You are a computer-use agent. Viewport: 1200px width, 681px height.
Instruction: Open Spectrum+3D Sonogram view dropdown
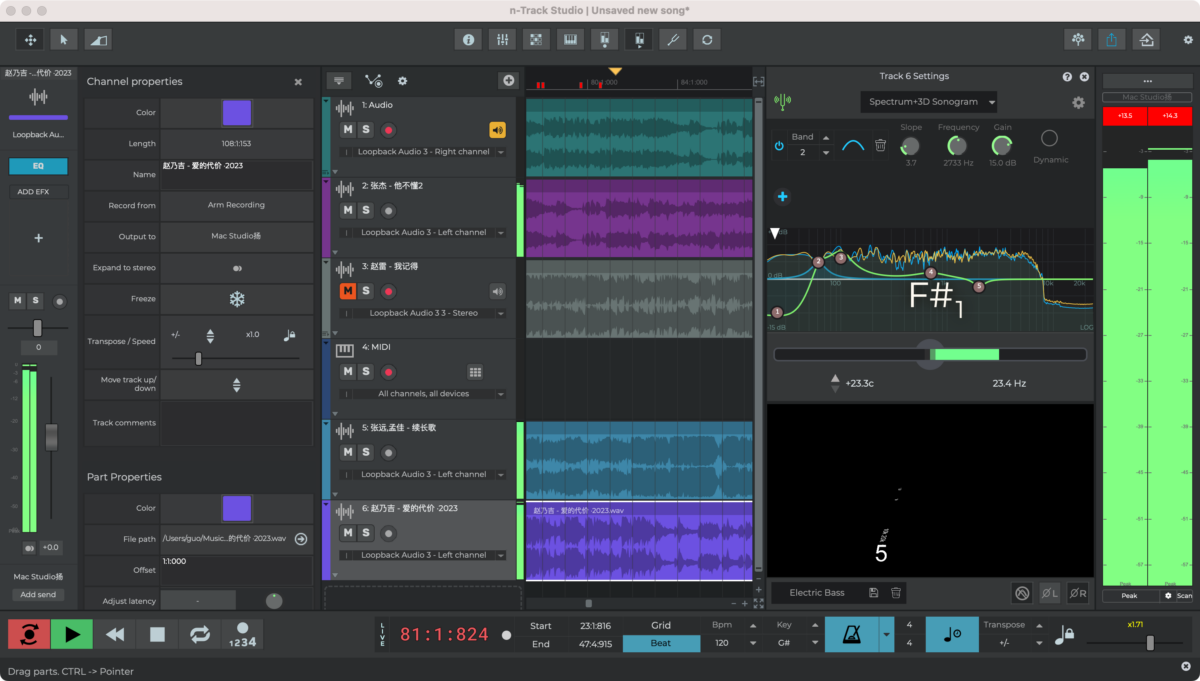coord(929,102)
